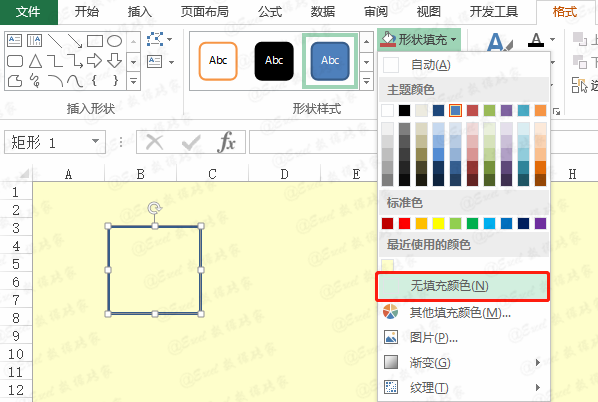Viewport: 598px width, 402px height.
Task: Expand the shape styles gallery More button
Action: 366,81
